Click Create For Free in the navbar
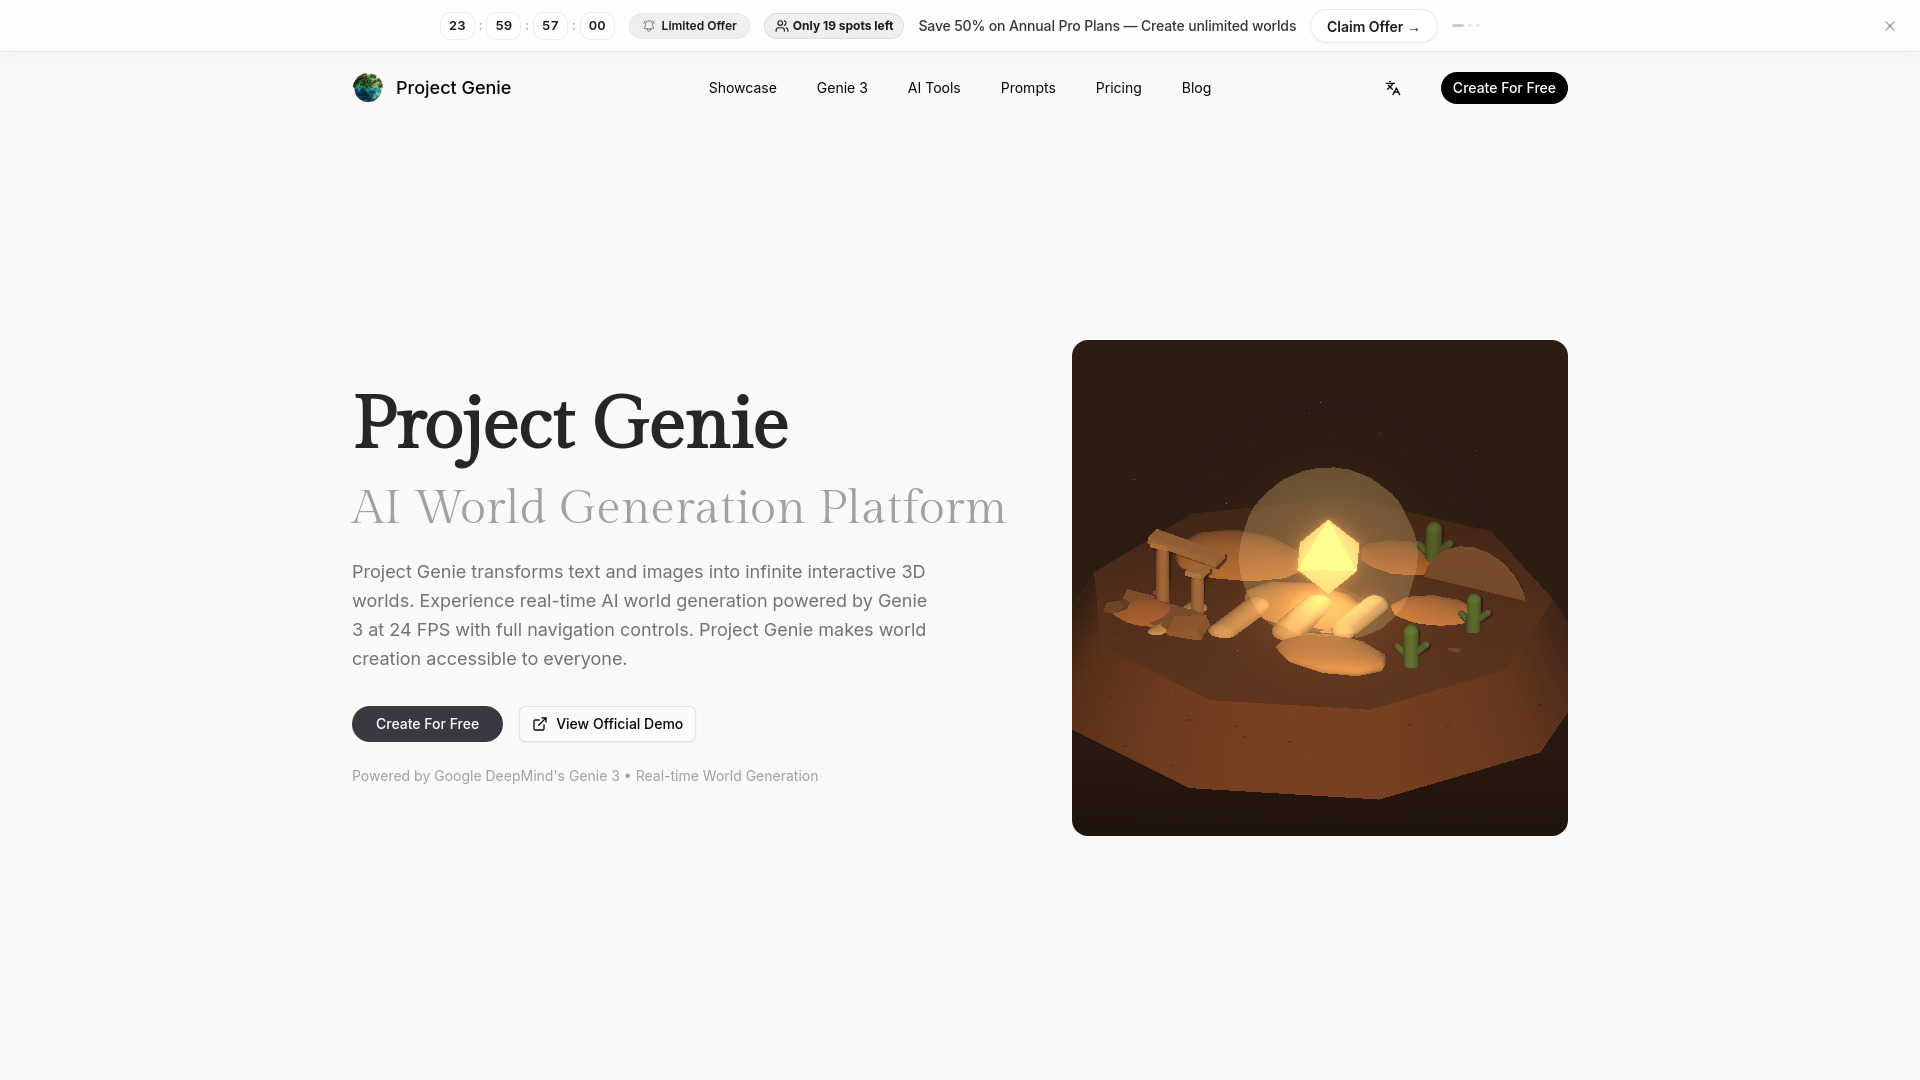Image resolution: width=1920 pixels, height=1080 pixels. click(1504, 88)
